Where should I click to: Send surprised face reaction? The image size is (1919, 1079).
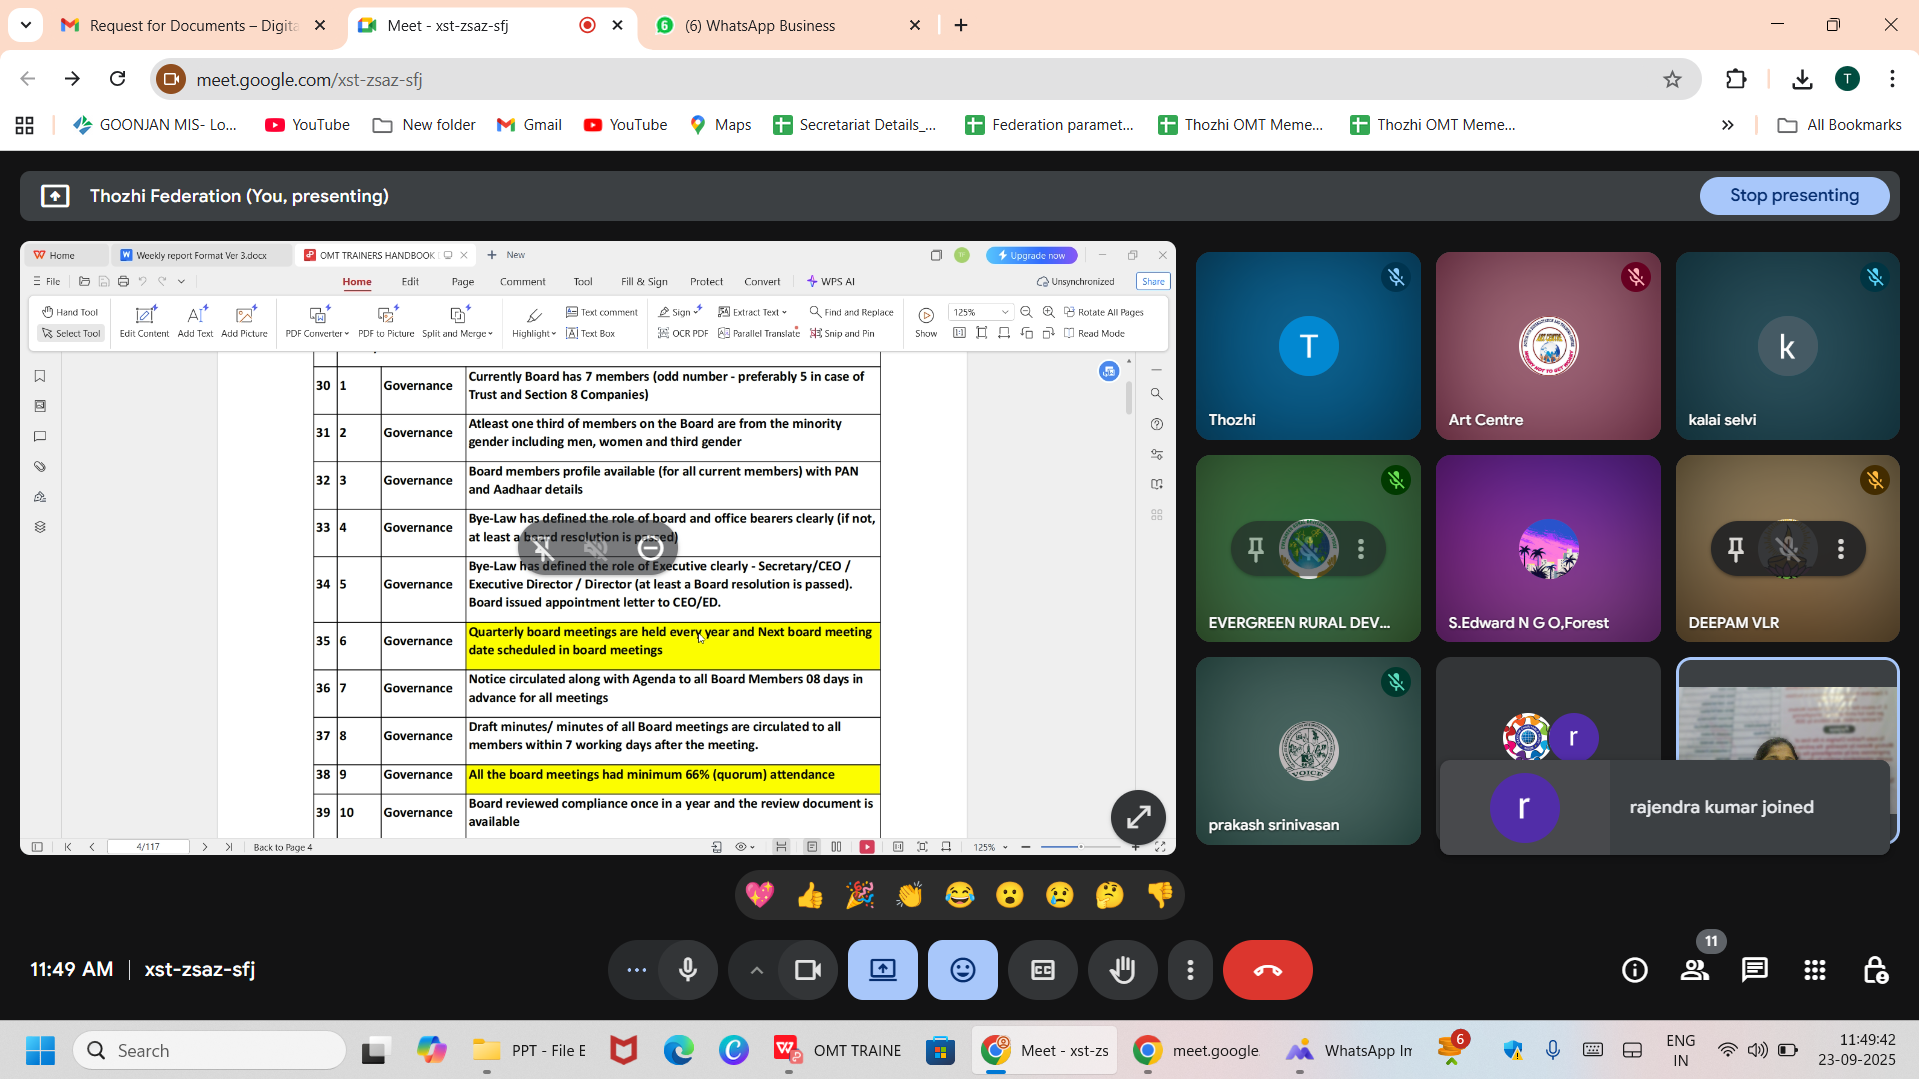coord(1010,894)
